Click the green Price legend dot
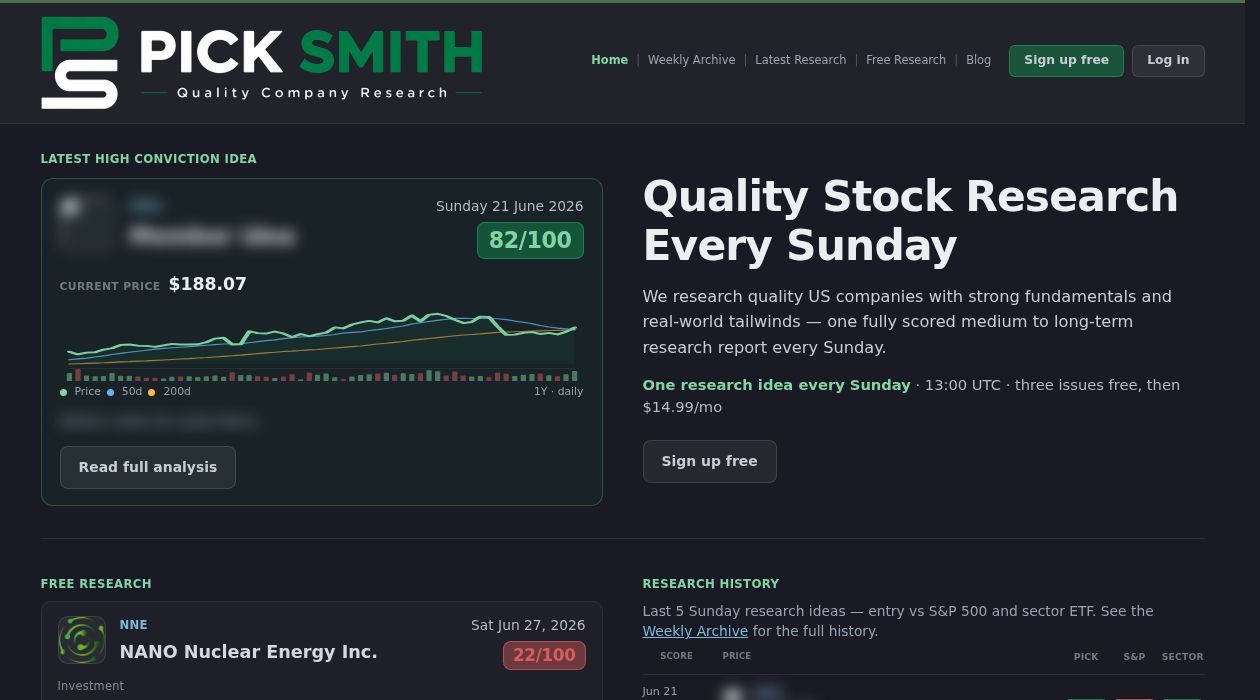This screenshot has width=1260, height=700. tap(64, 392)
